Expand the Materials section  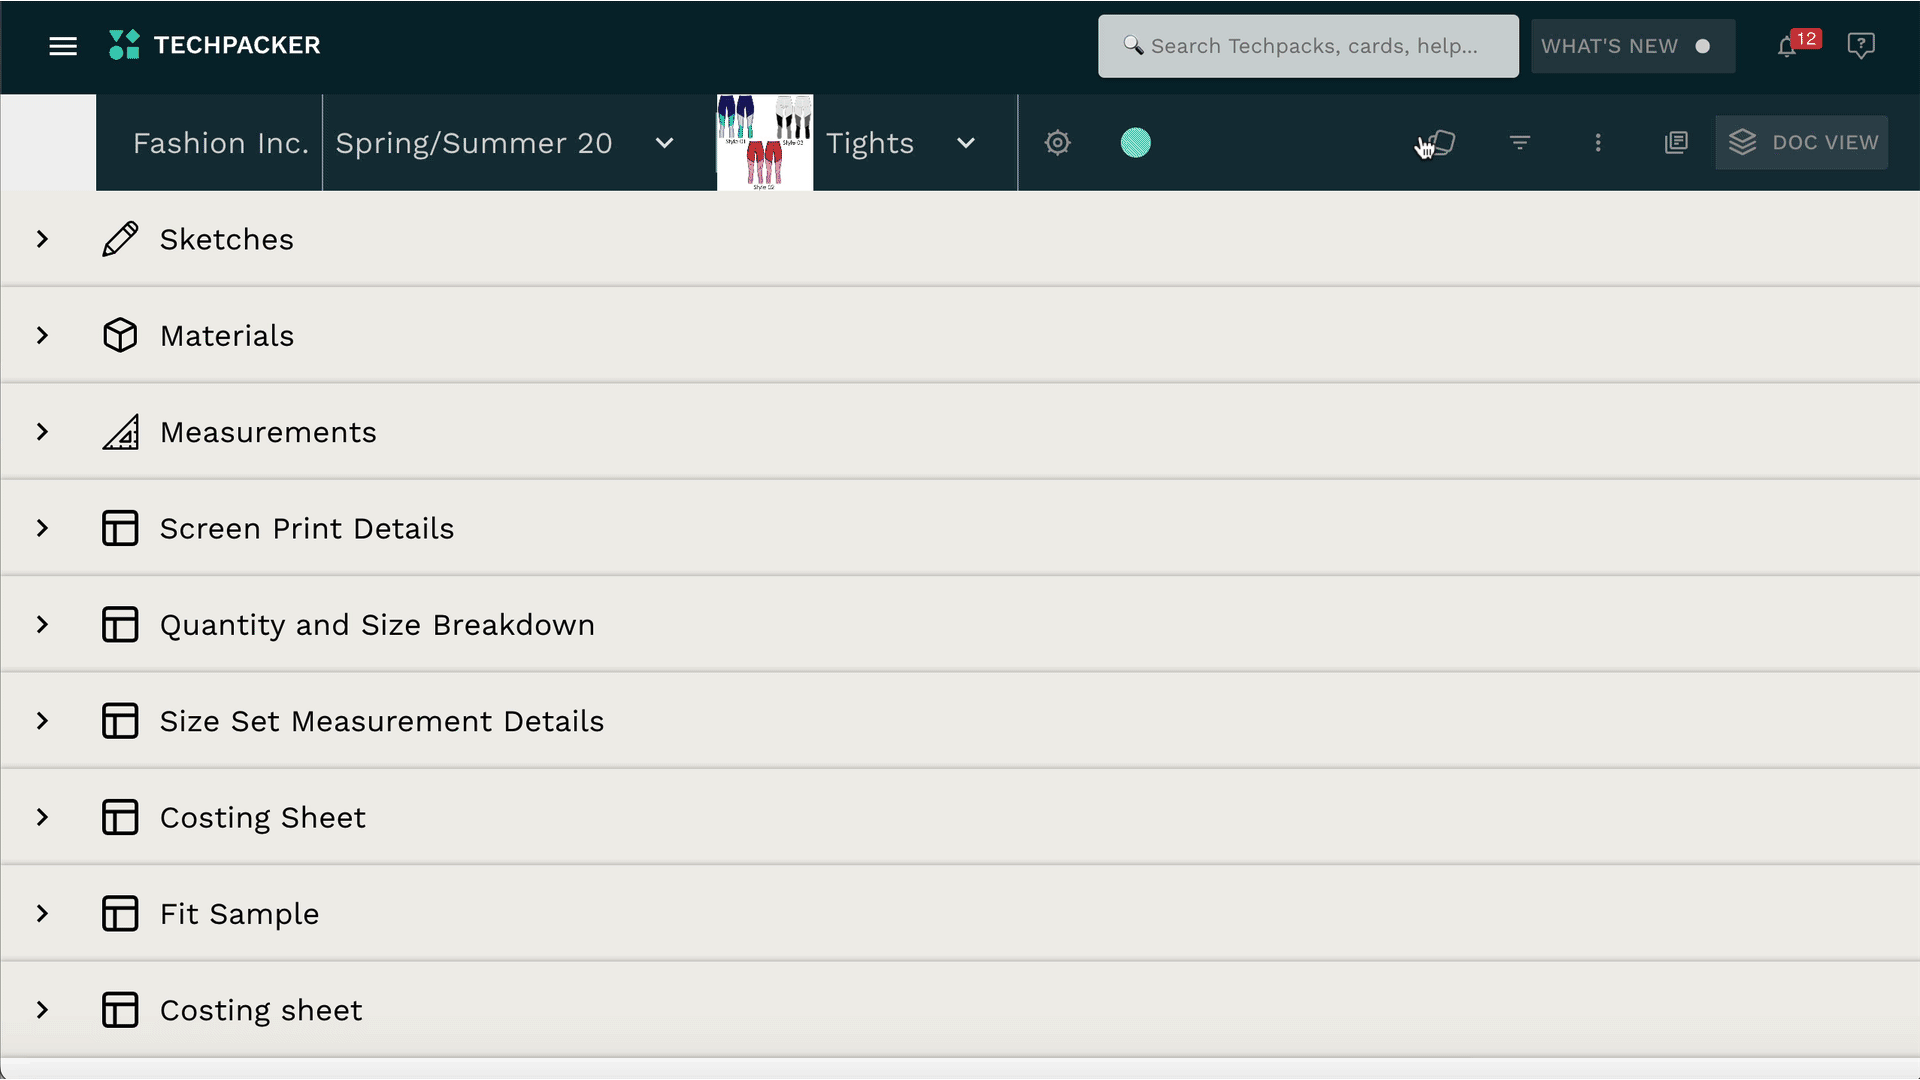click(x=42, y=336)
